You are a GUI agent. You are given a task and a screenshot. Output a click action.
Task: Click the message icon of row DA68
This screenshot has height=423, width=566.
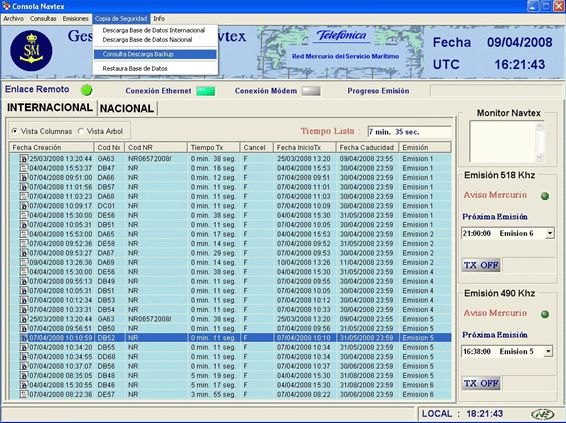click(x=24, y=196)
